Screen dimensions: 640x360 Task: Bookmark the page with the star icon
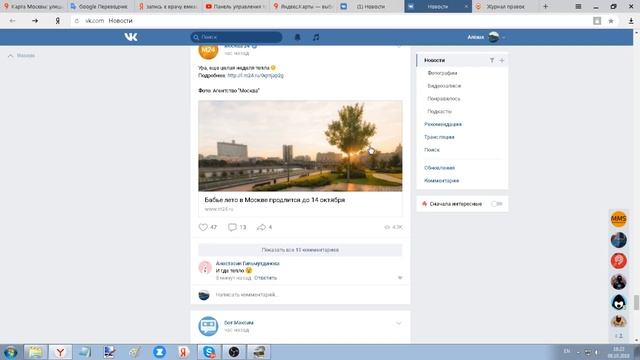tap(611, 21)
